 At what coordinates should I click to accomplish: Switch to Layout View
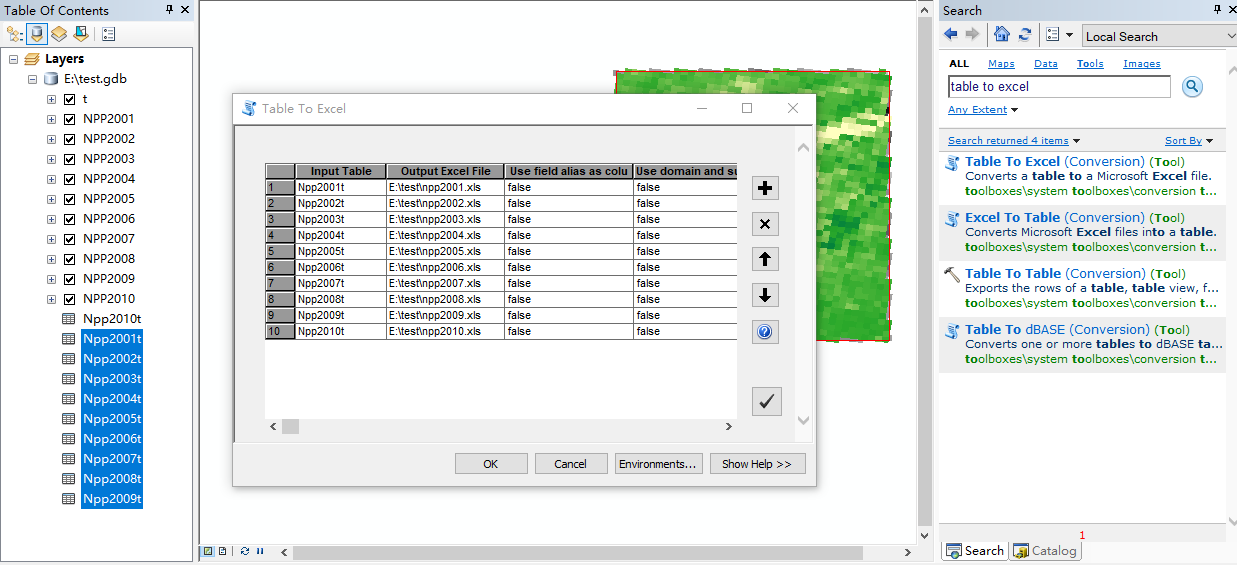(222, 551)
